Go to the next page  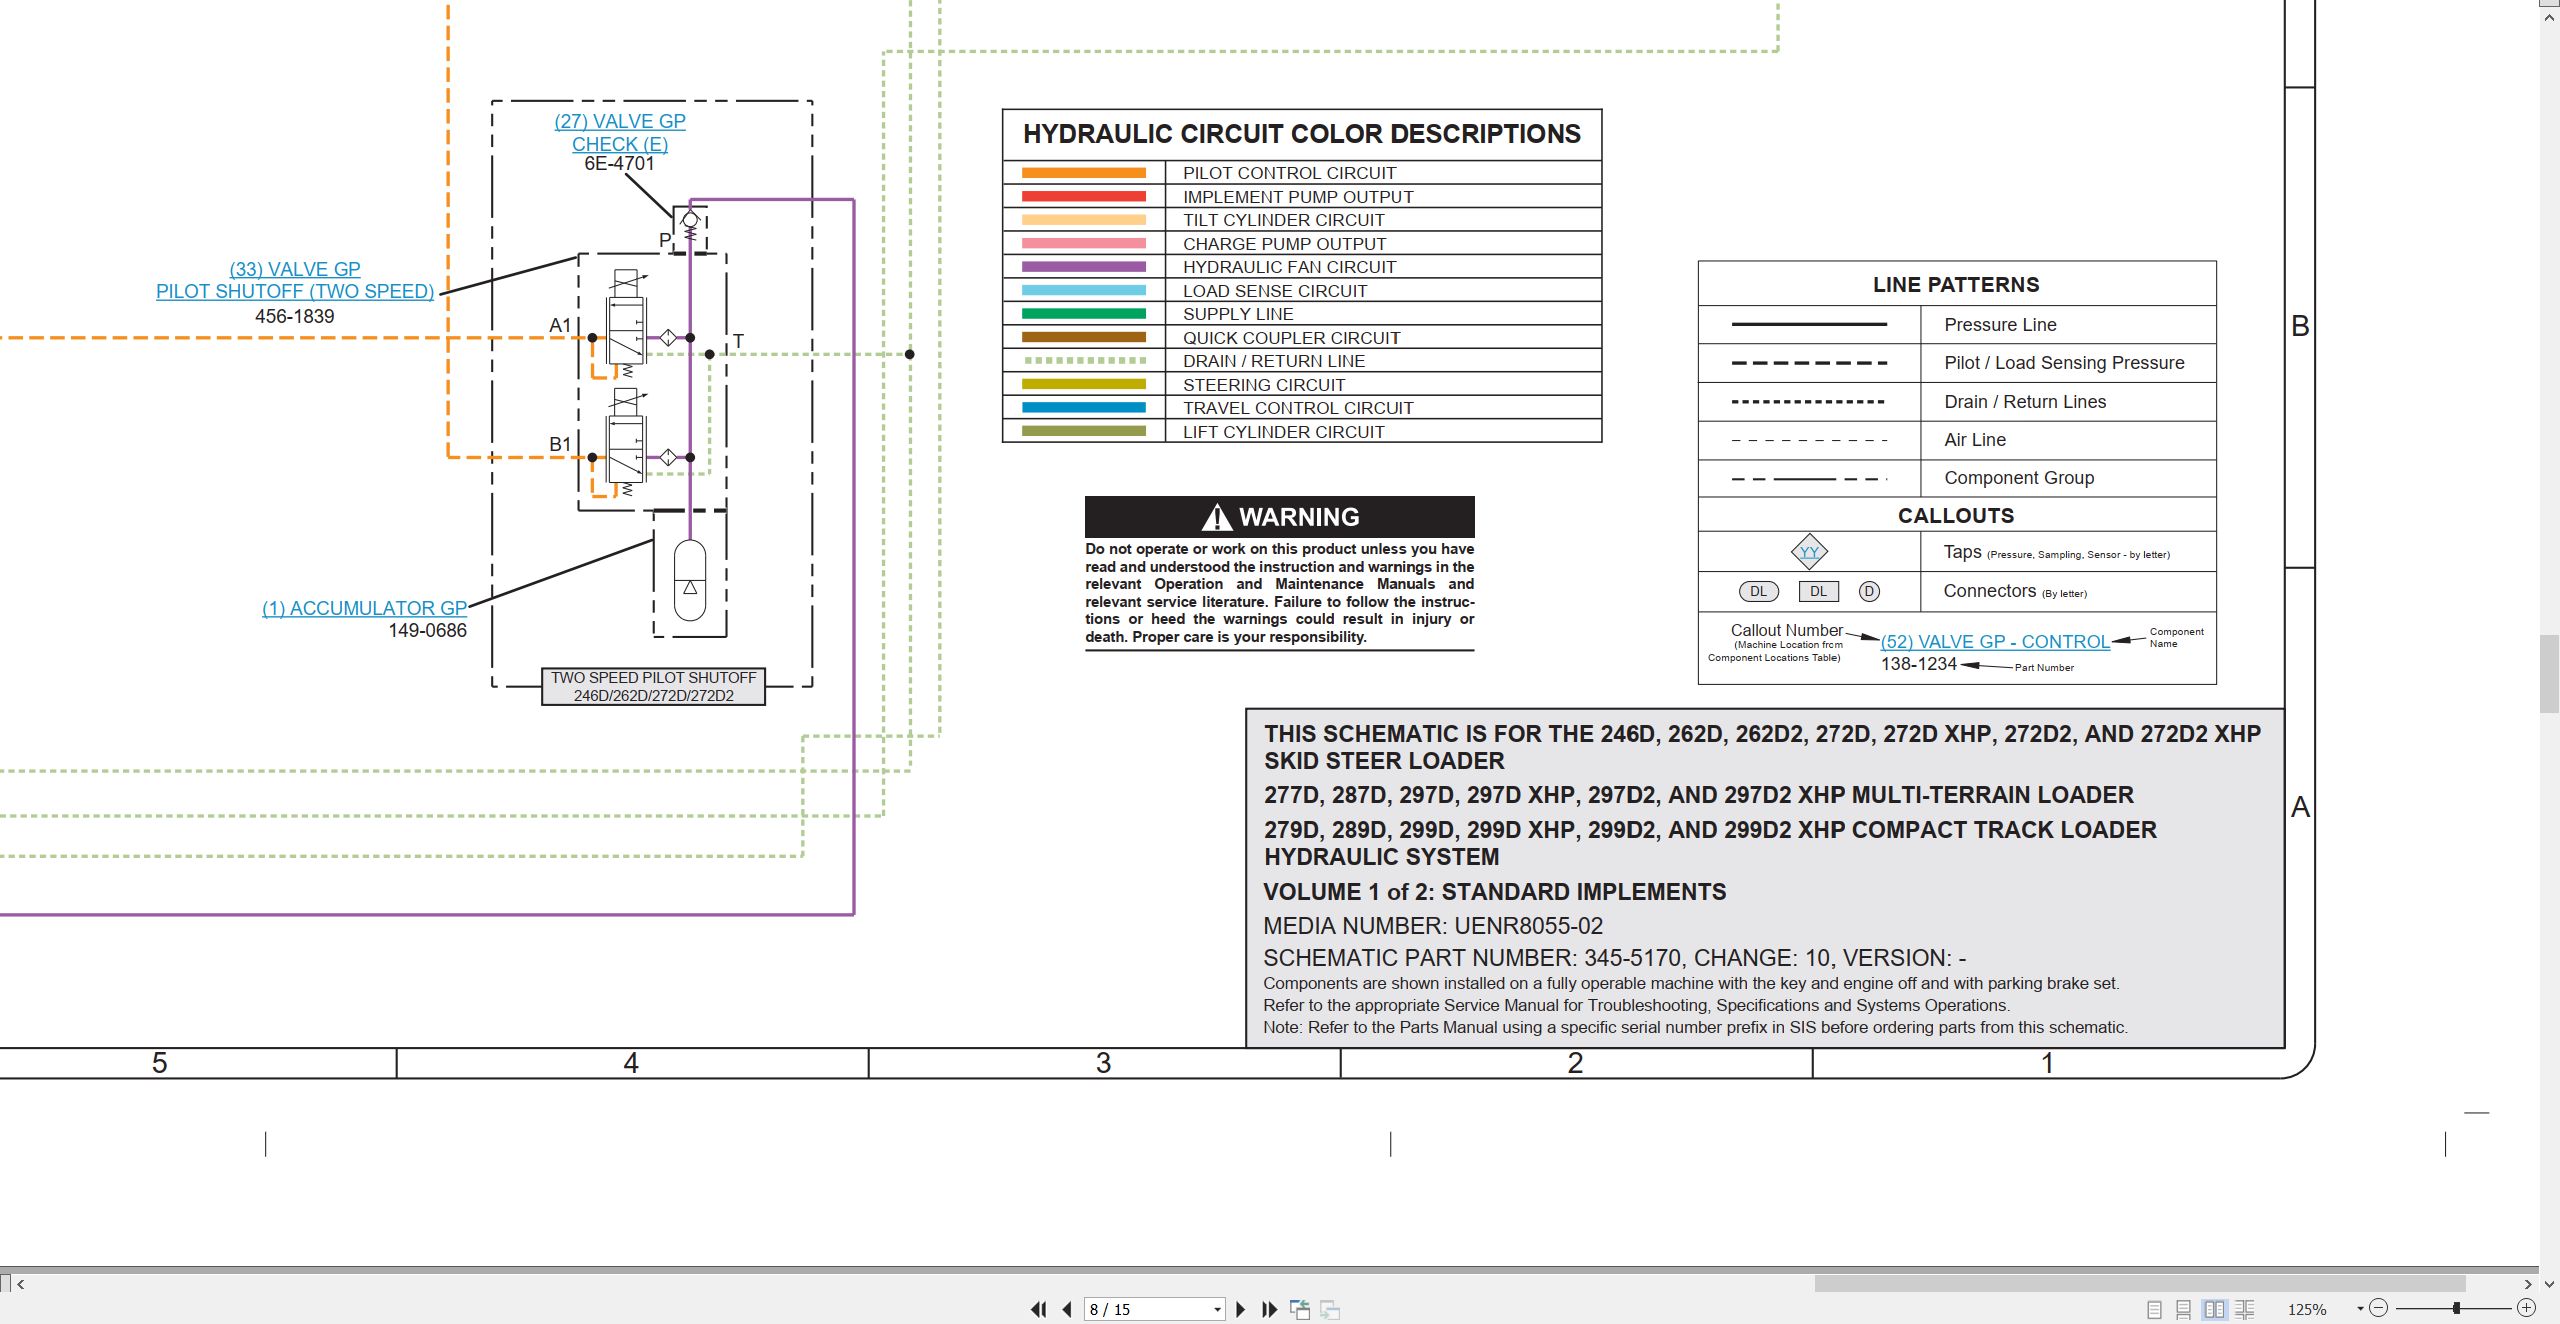[x=1241, y=1309]
